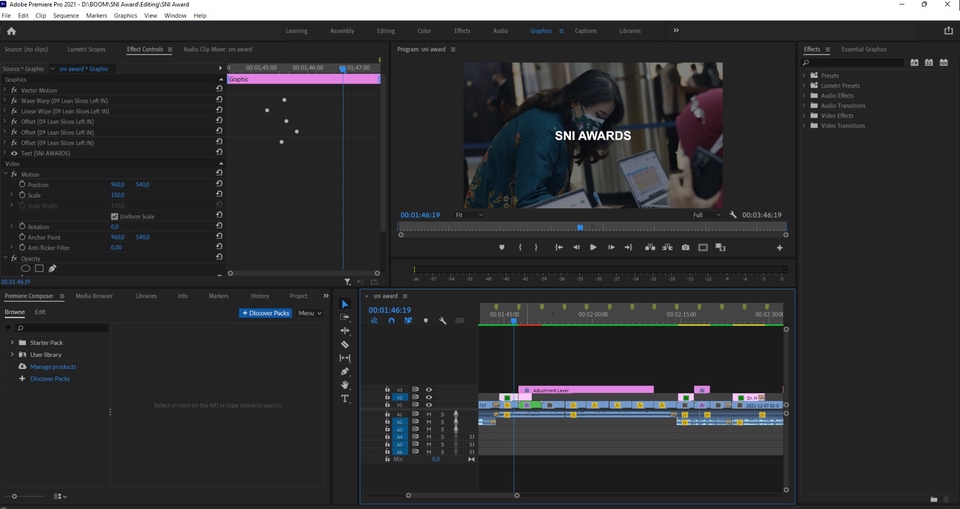Create 4-point polygon mask under Opacity
This screenshot has width=960, height=509.
click(39, 268)
